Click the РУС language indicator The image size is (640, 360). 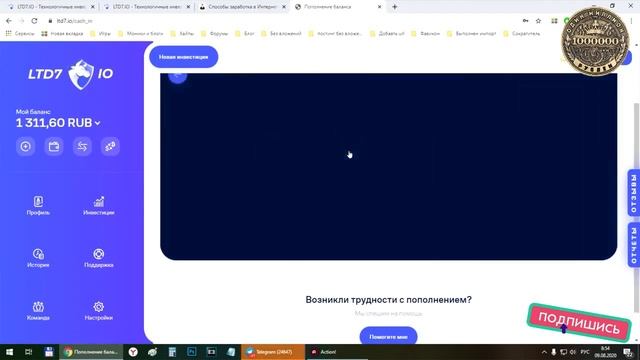585,352
